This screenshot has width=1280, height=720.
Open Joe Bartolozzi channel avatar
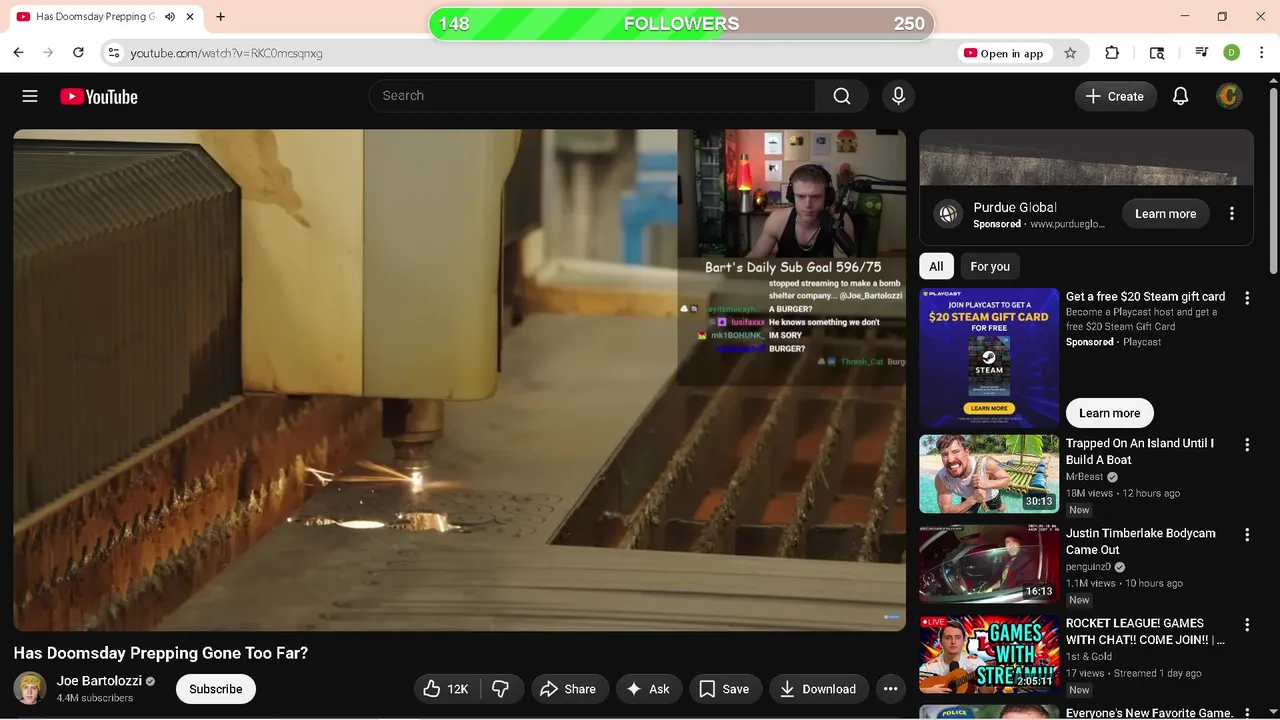coord(29,689)
